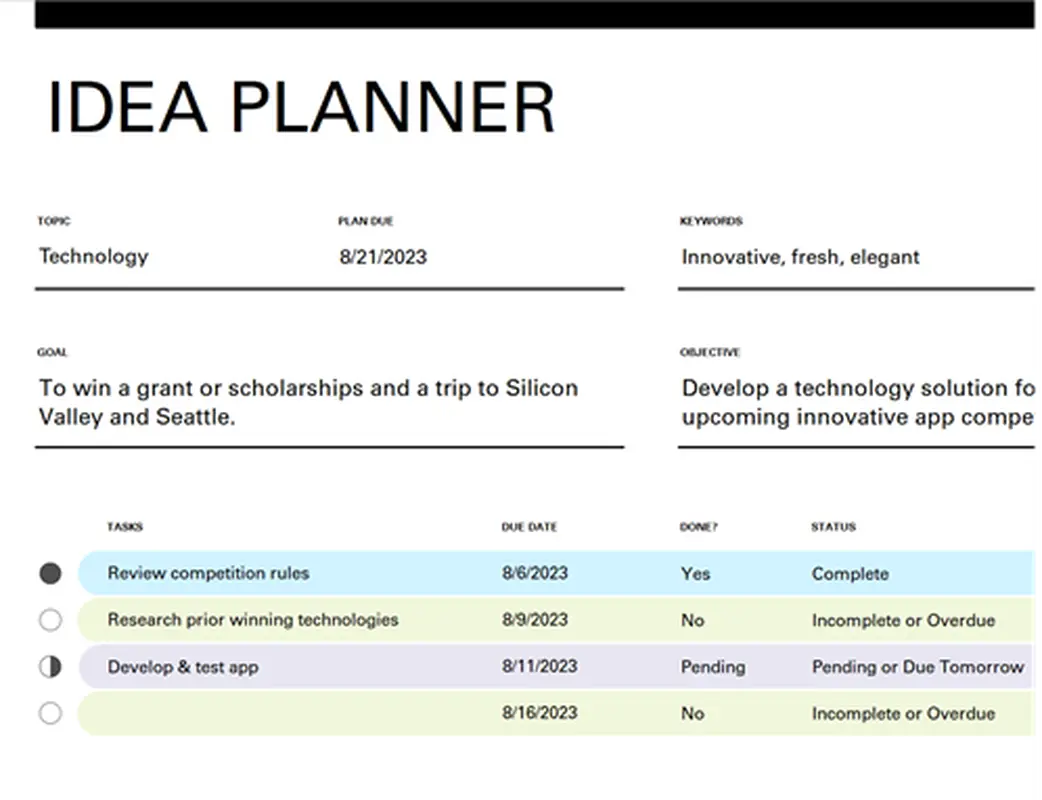
Task: Click the goal text about Silicon Valley
Action: (308, 402)
